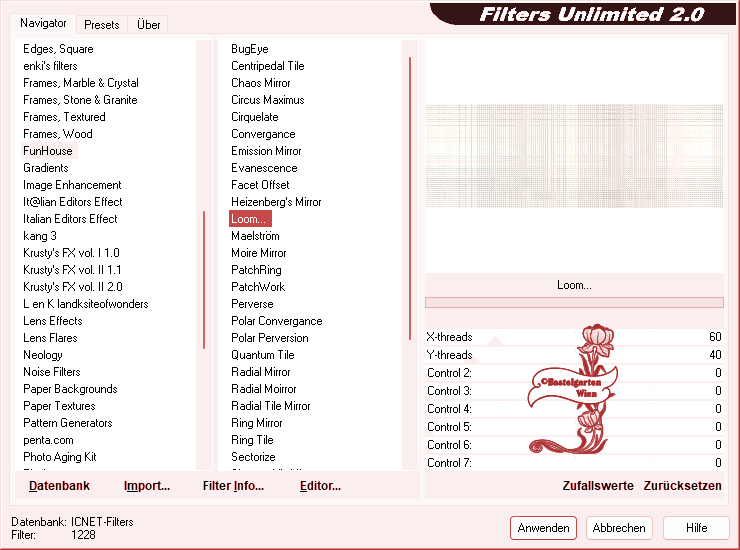Select Krusty's FX vol. I 1.0
The image size is (740, 550).
[71, 253]
